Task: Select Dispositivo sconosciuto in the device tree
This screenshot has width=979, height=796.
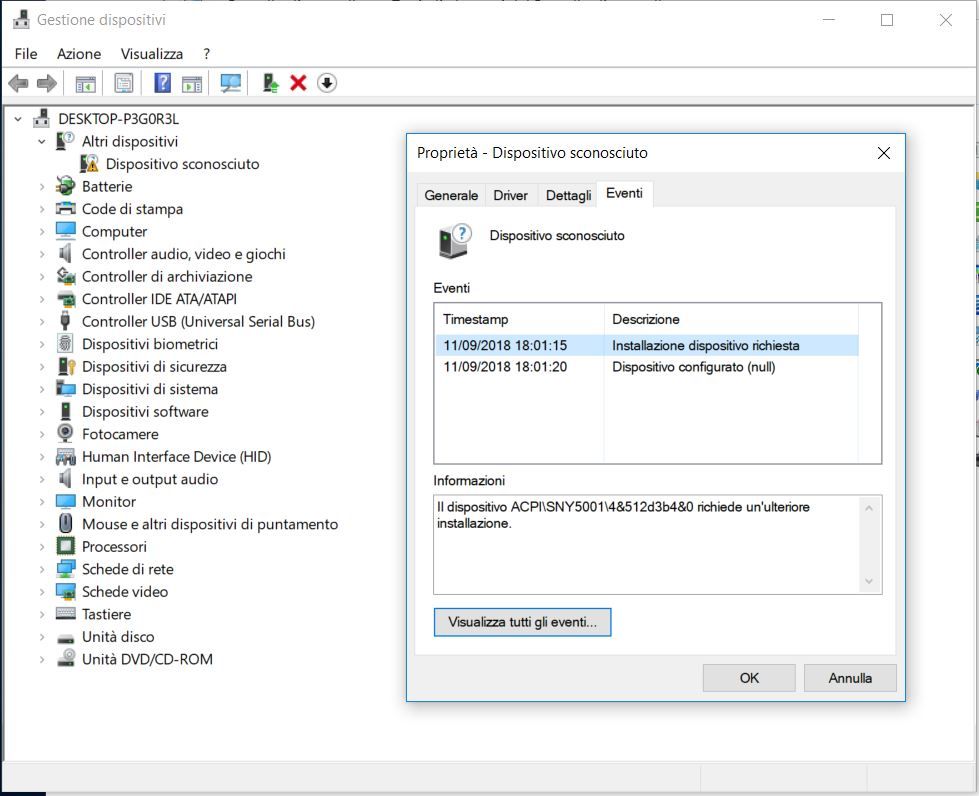Action: tap(182, 164)
